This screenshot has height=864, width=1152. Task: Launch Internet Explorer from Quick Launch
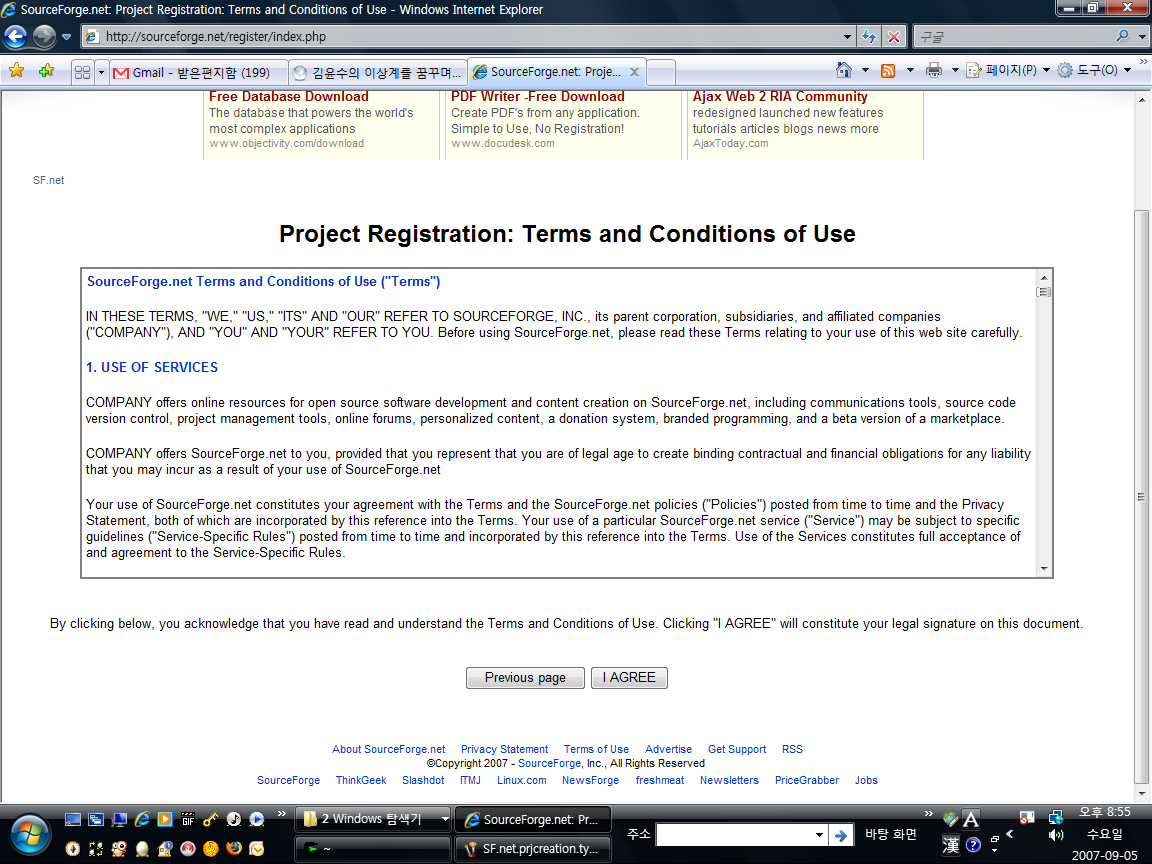143,819
